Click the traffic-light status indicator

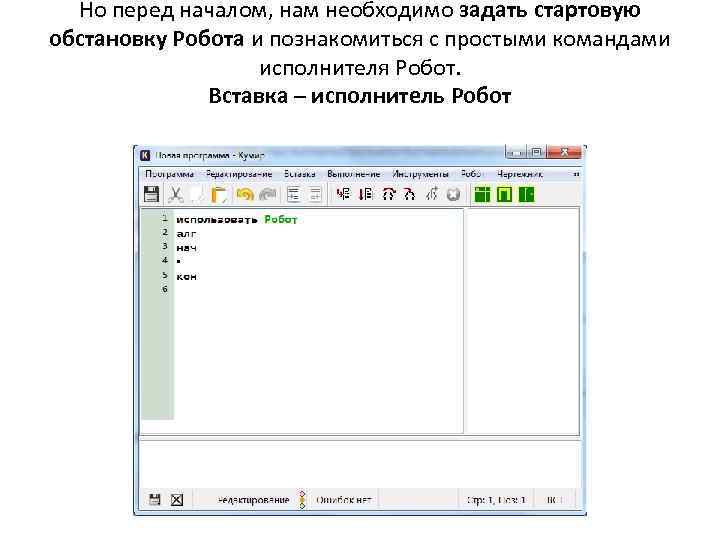(x=302, y=500)
